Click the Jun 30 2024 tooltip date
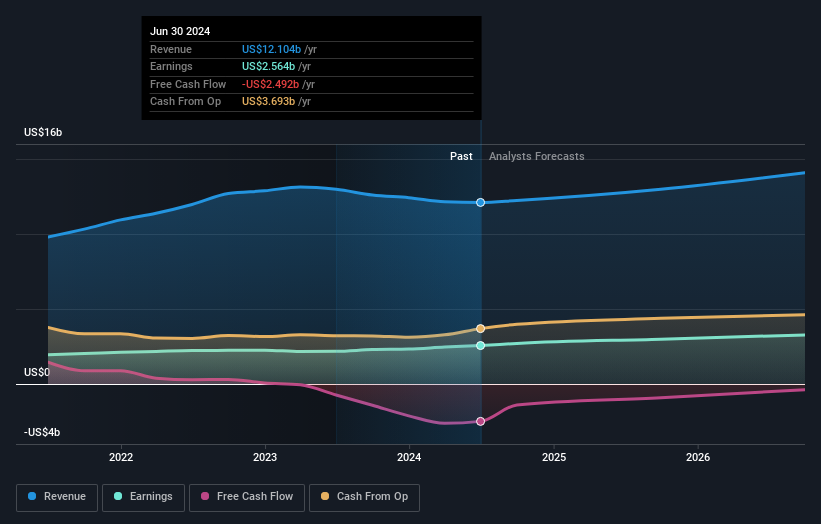 point(180,31)
